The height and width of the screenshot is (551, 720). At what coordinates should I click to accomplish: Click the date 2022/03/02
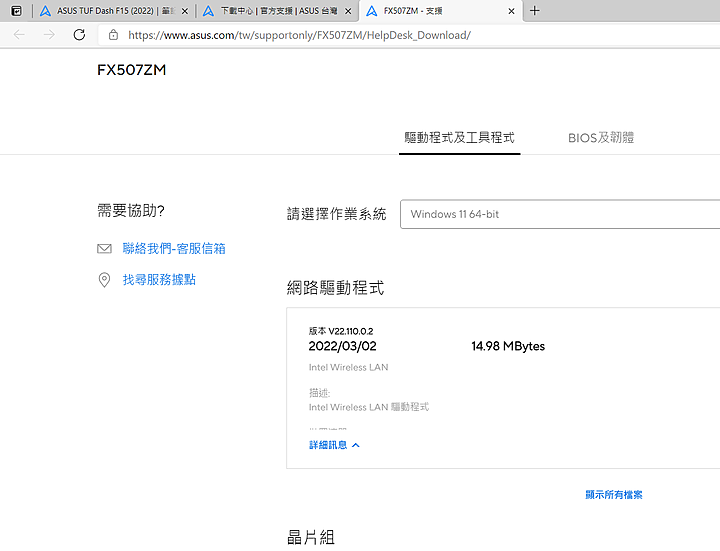tap(343, 346)
